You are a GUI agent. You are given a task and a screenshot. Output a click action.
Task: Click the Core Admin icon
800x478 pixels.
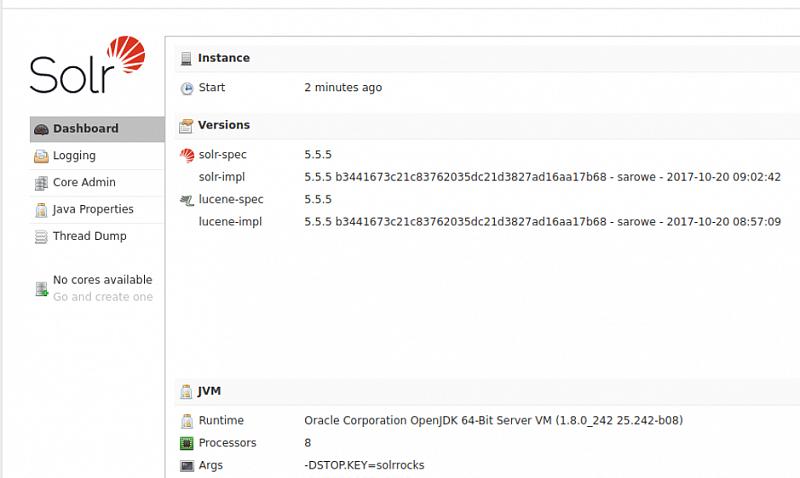coord(41,183)
